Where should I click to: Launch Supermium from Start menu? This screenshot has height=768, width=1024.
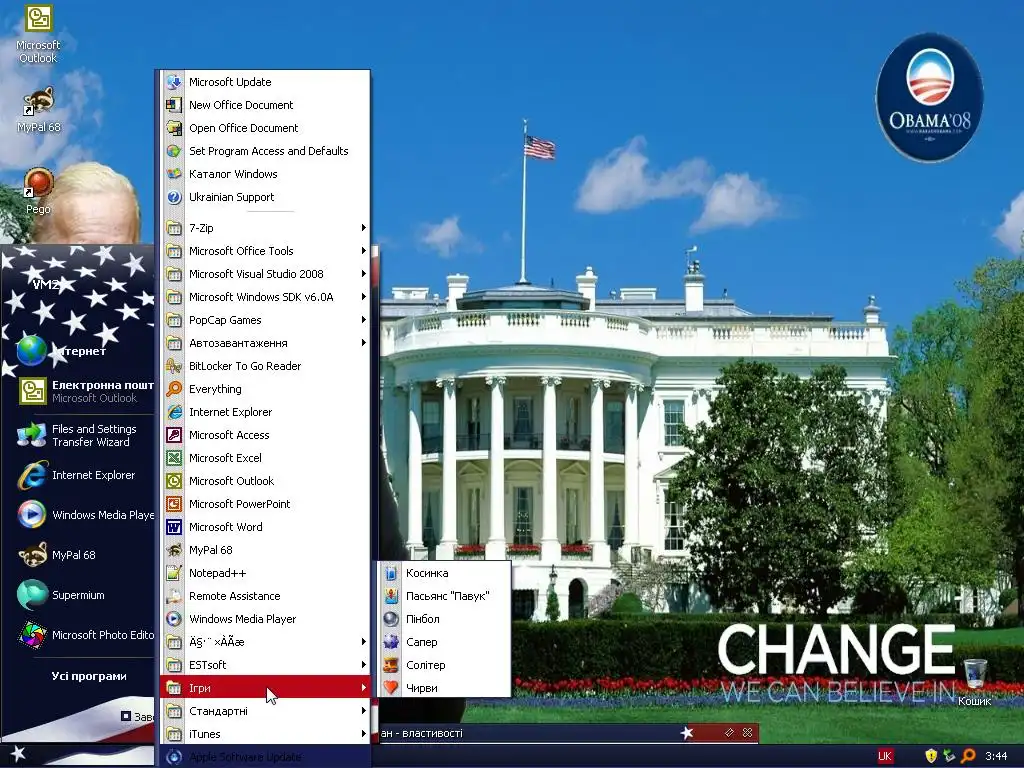coord(78,595)
